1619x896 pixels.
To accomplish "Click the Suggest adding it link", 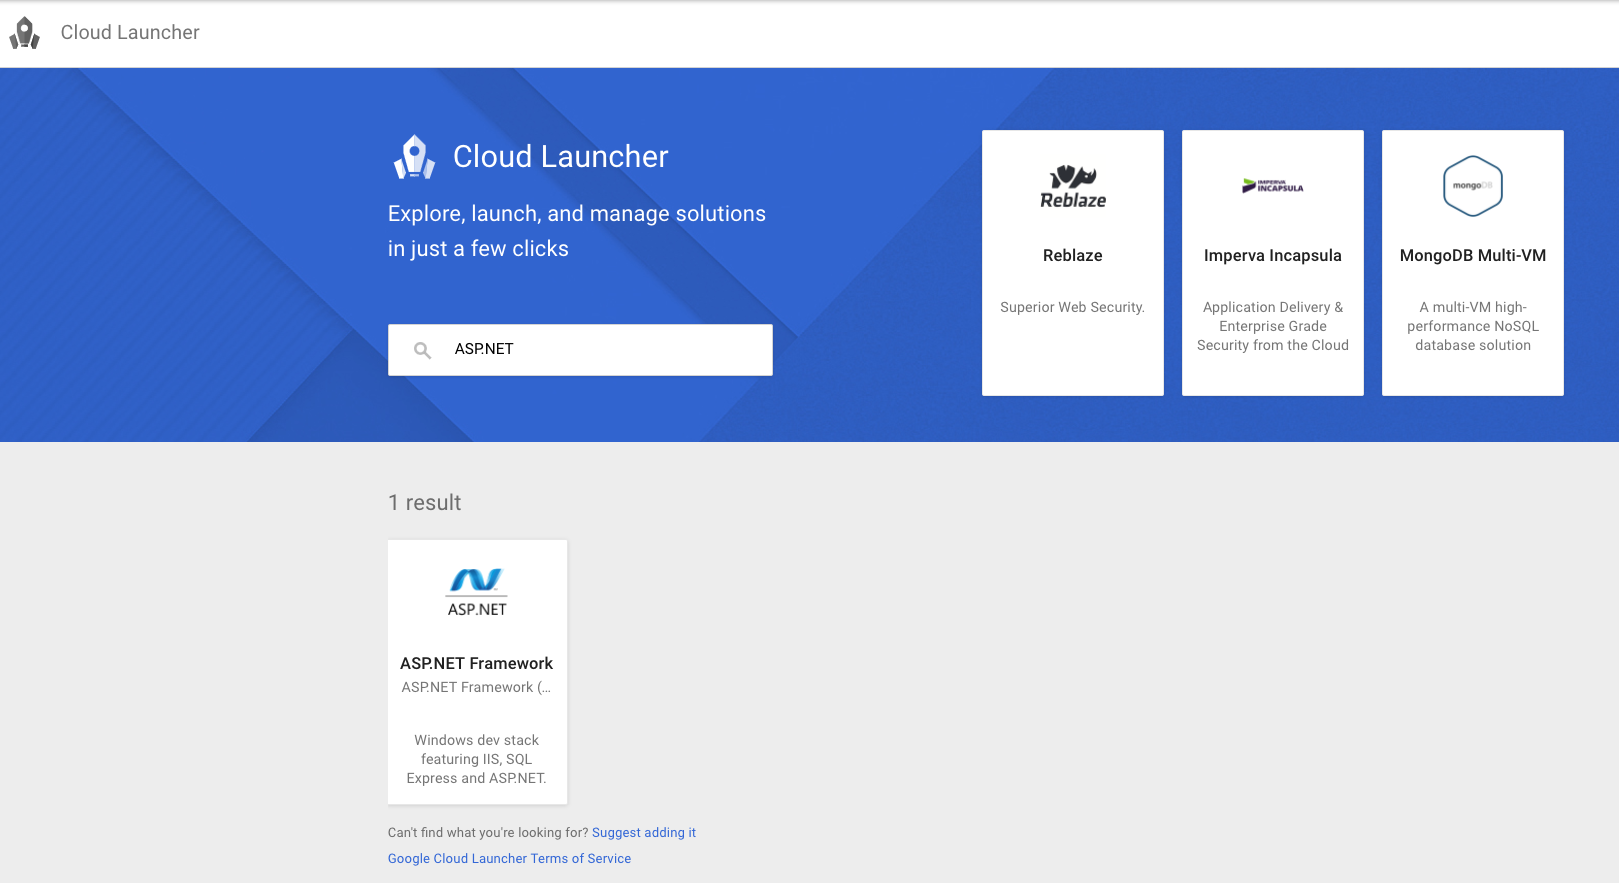I will (x=643, y=833).
